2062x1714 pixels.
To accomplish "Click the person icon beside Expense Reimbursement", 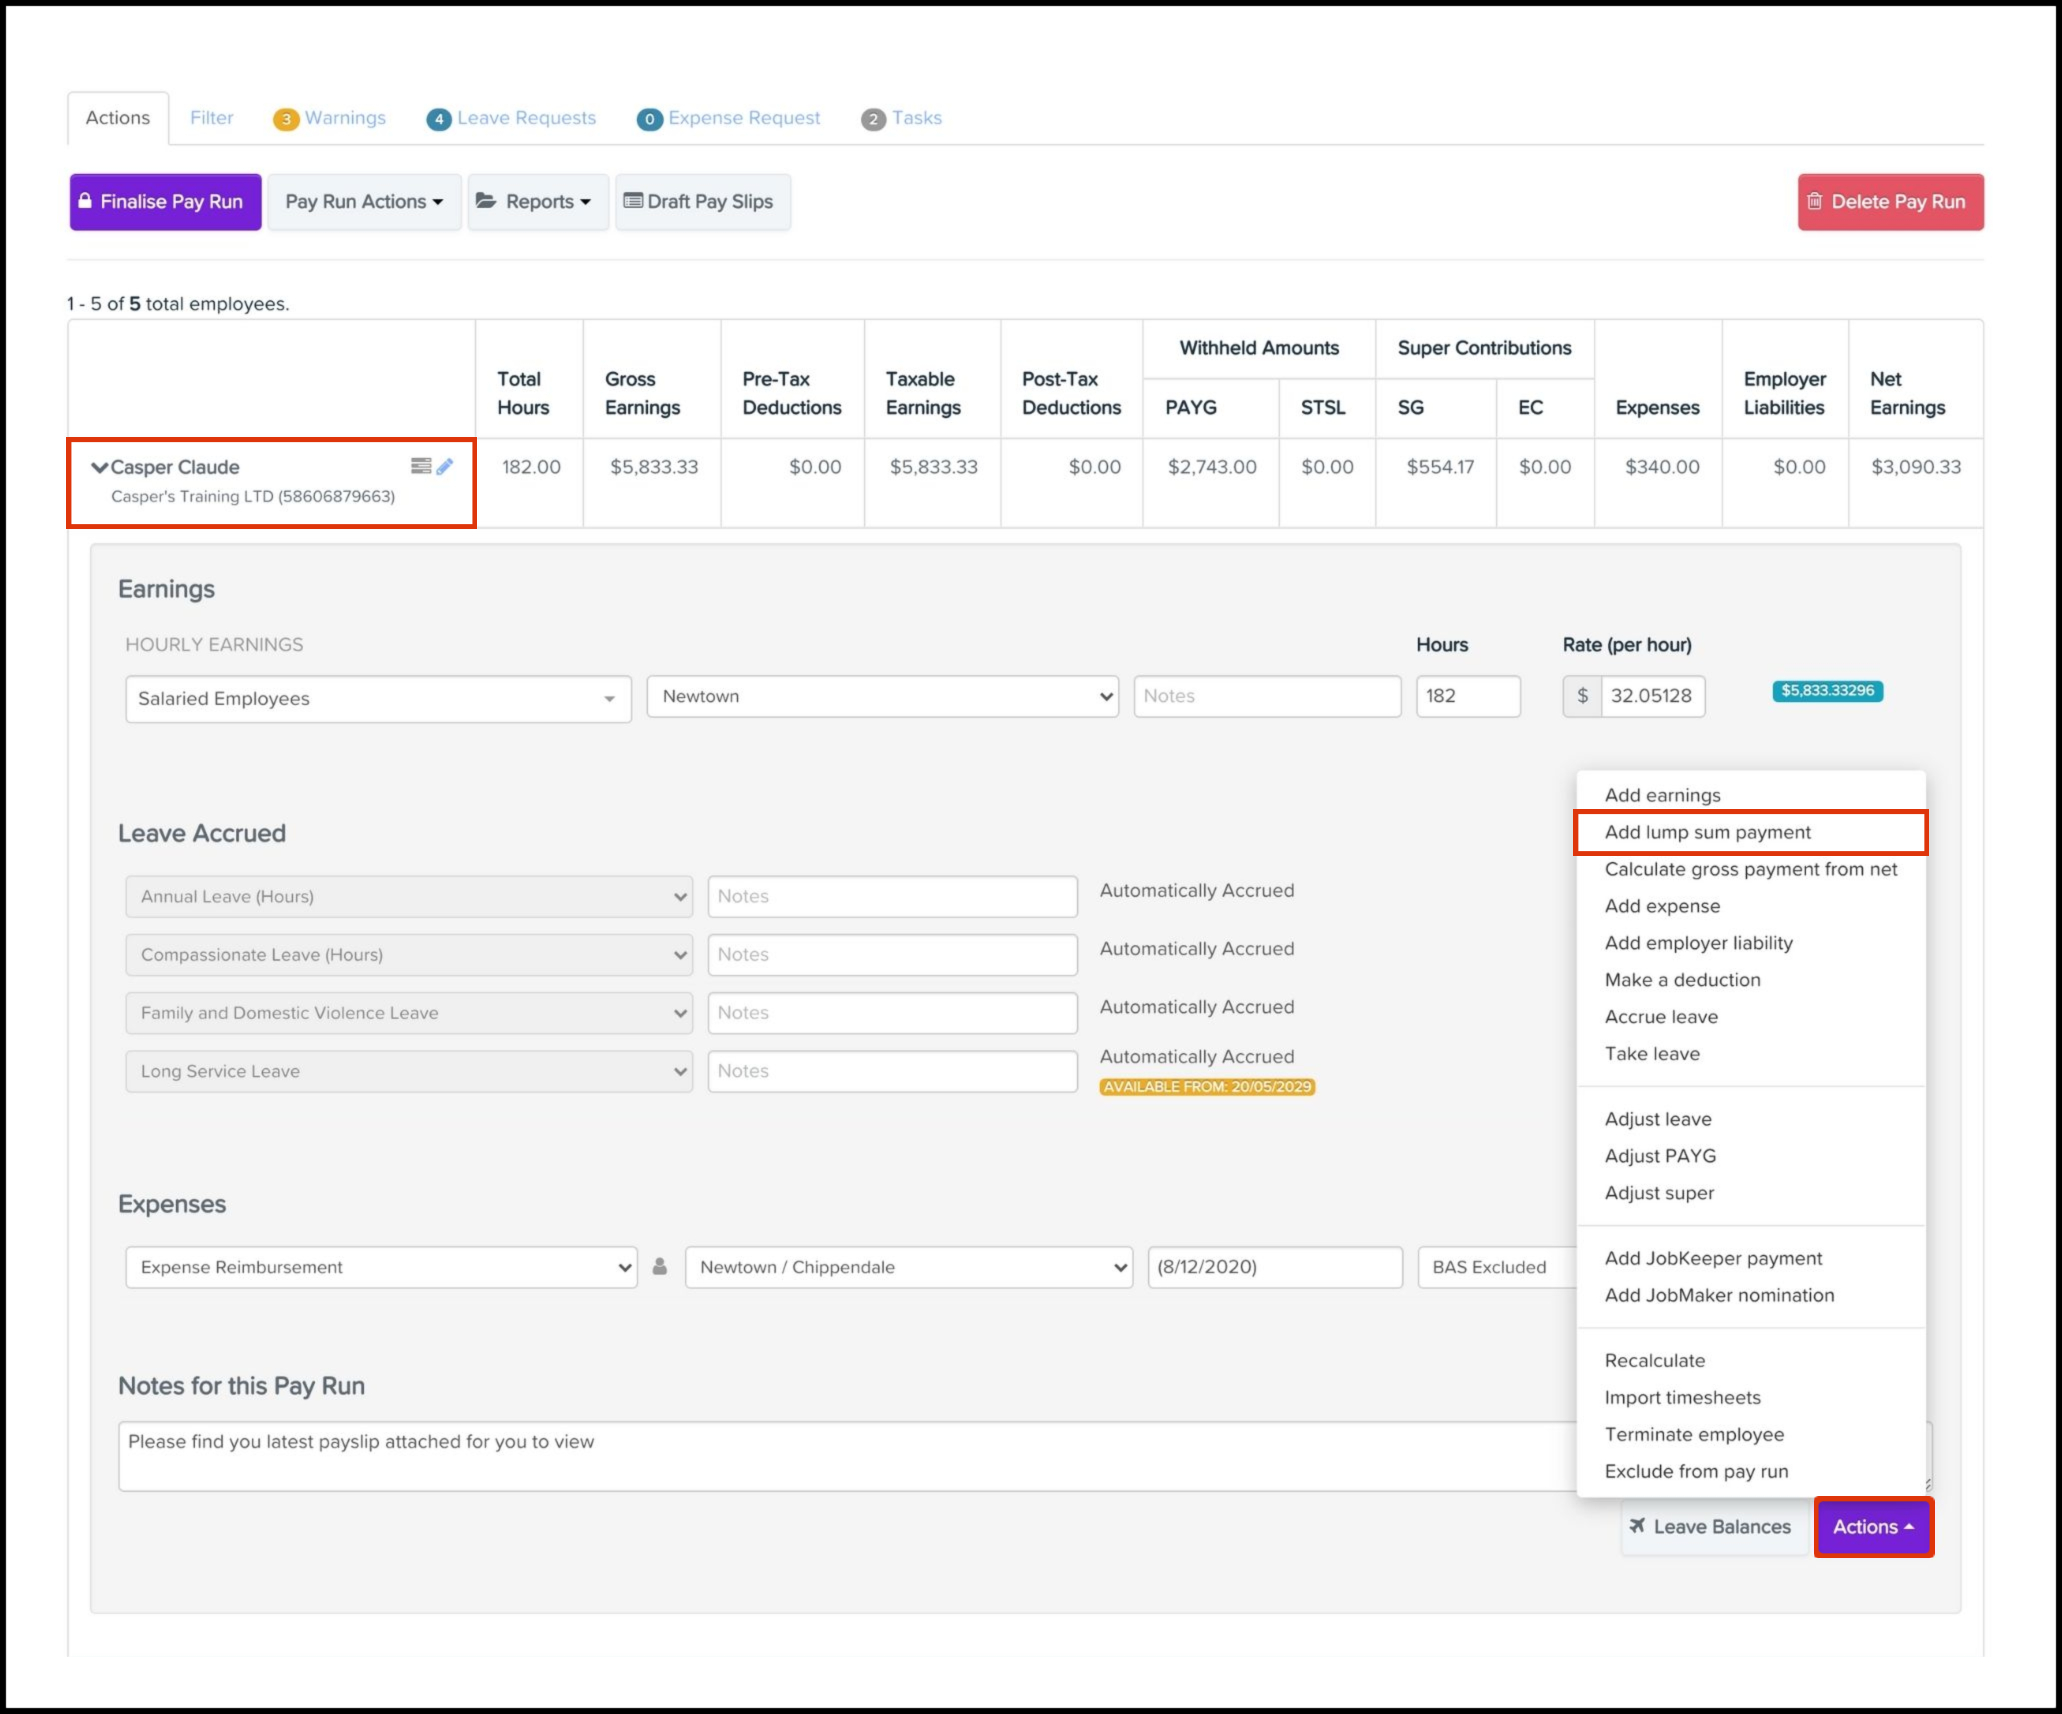I will tap(660, 1267).
